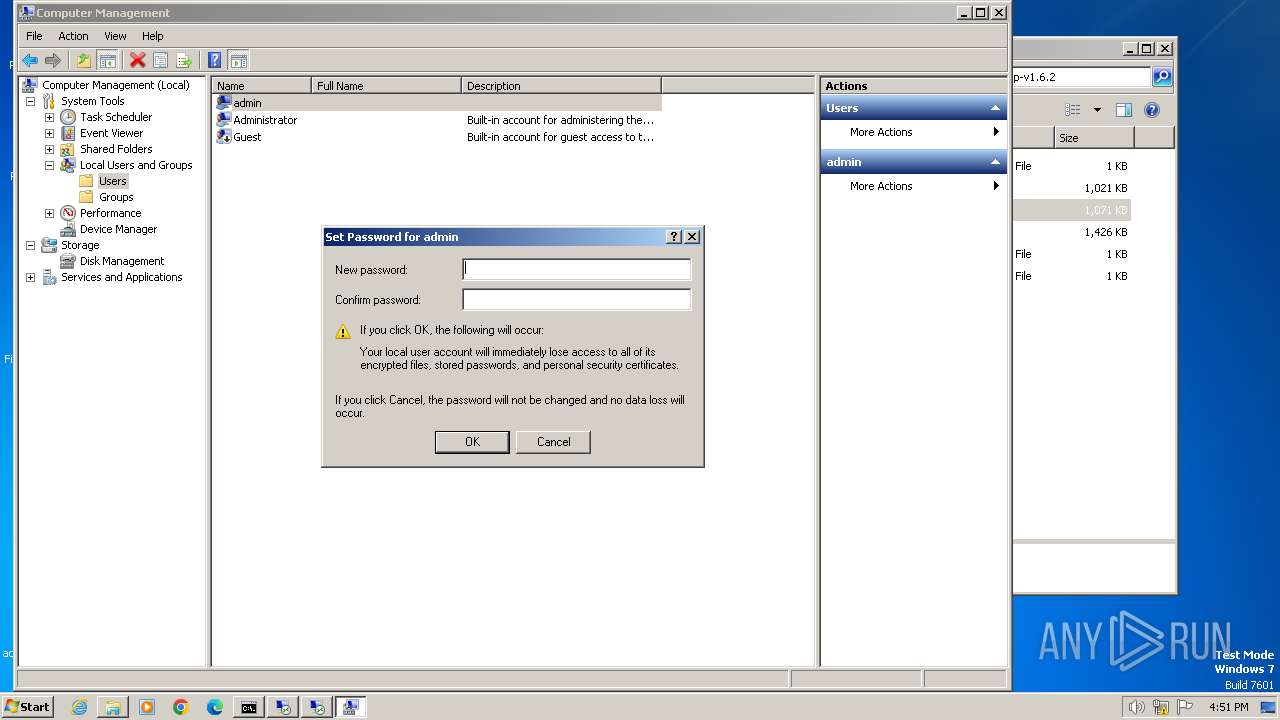
Task: Sort by the Description column header
Action: tap(561, 86)
